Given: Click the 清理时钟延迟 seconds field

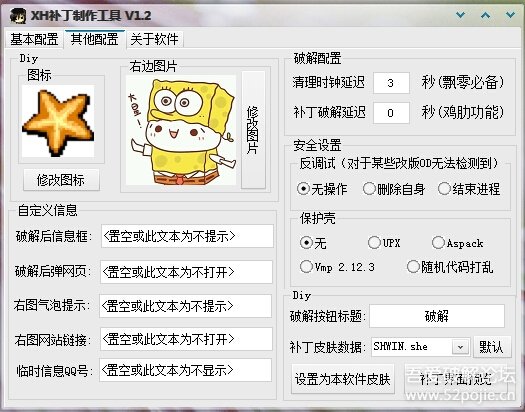Looking at the screenshot, I should (x=391, y=83).
